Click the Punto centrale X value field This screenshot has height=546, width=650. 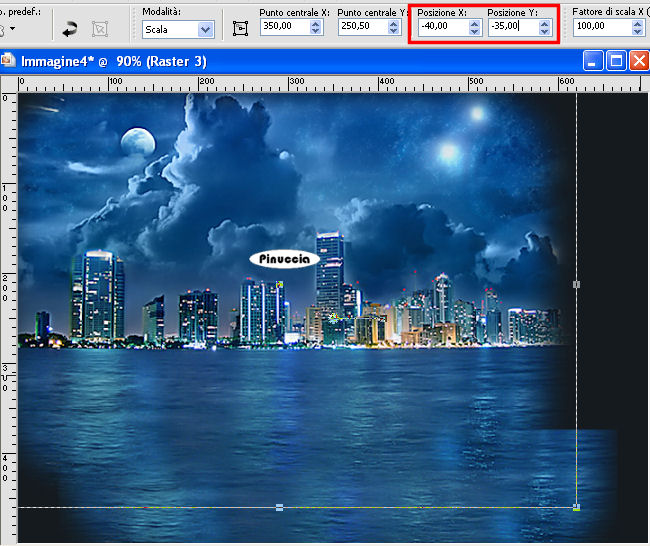click(286, 27)
